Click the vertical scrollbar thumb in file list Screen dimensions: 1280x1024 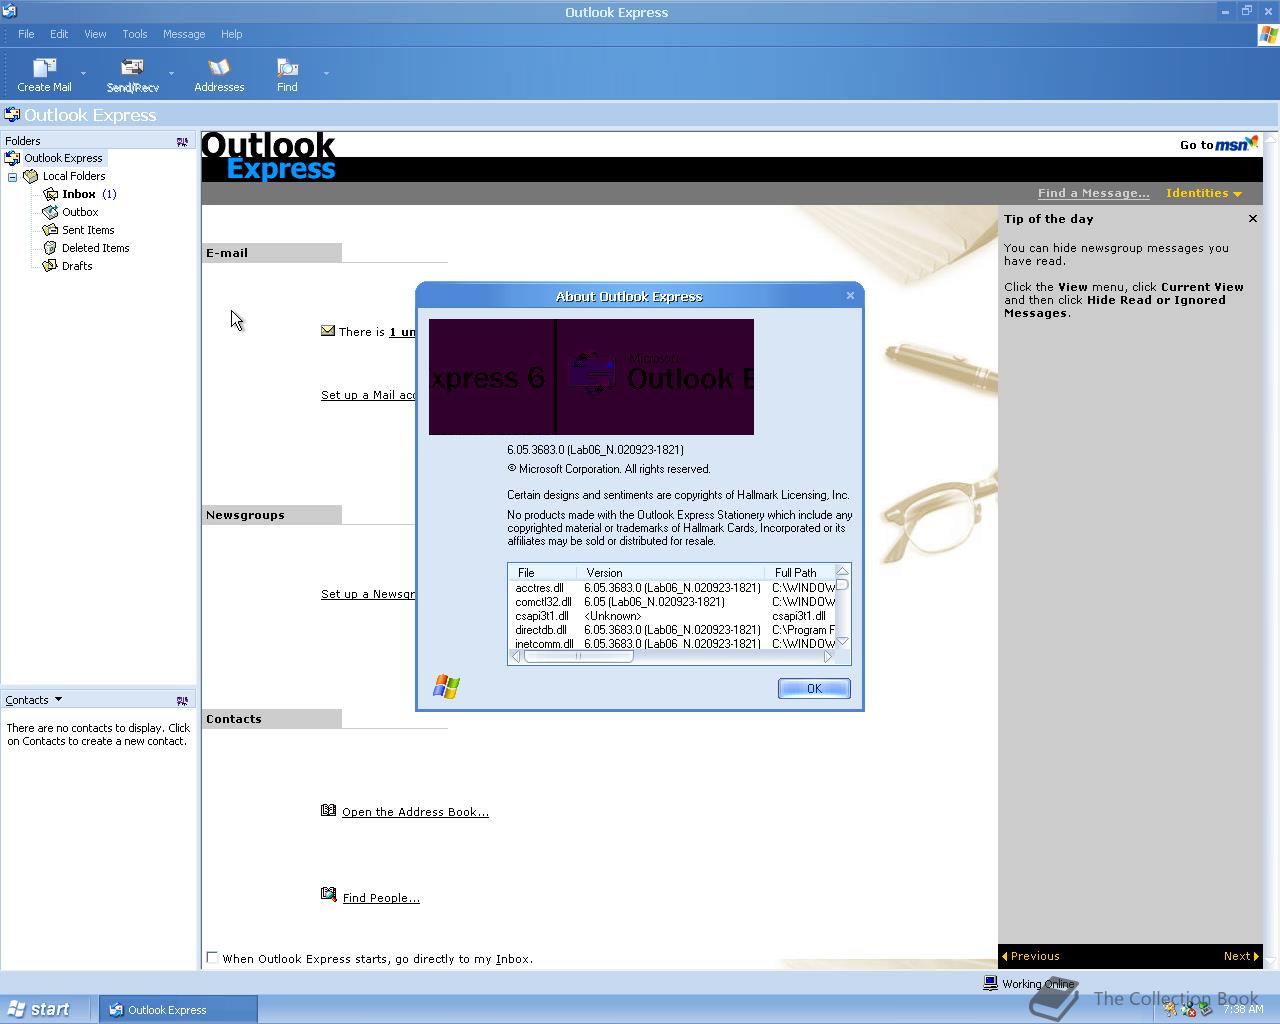pos(842,584)
